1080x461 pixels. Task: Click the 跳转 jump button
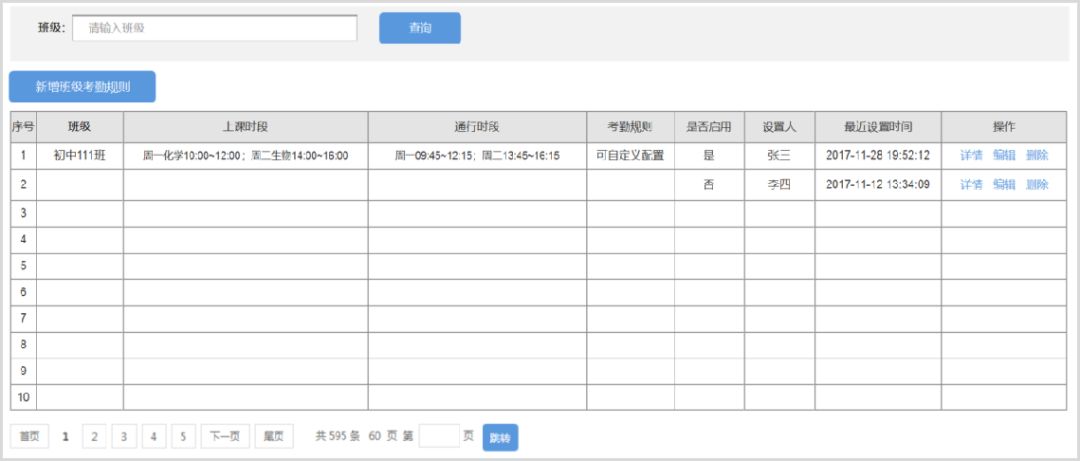click(500, 438)
